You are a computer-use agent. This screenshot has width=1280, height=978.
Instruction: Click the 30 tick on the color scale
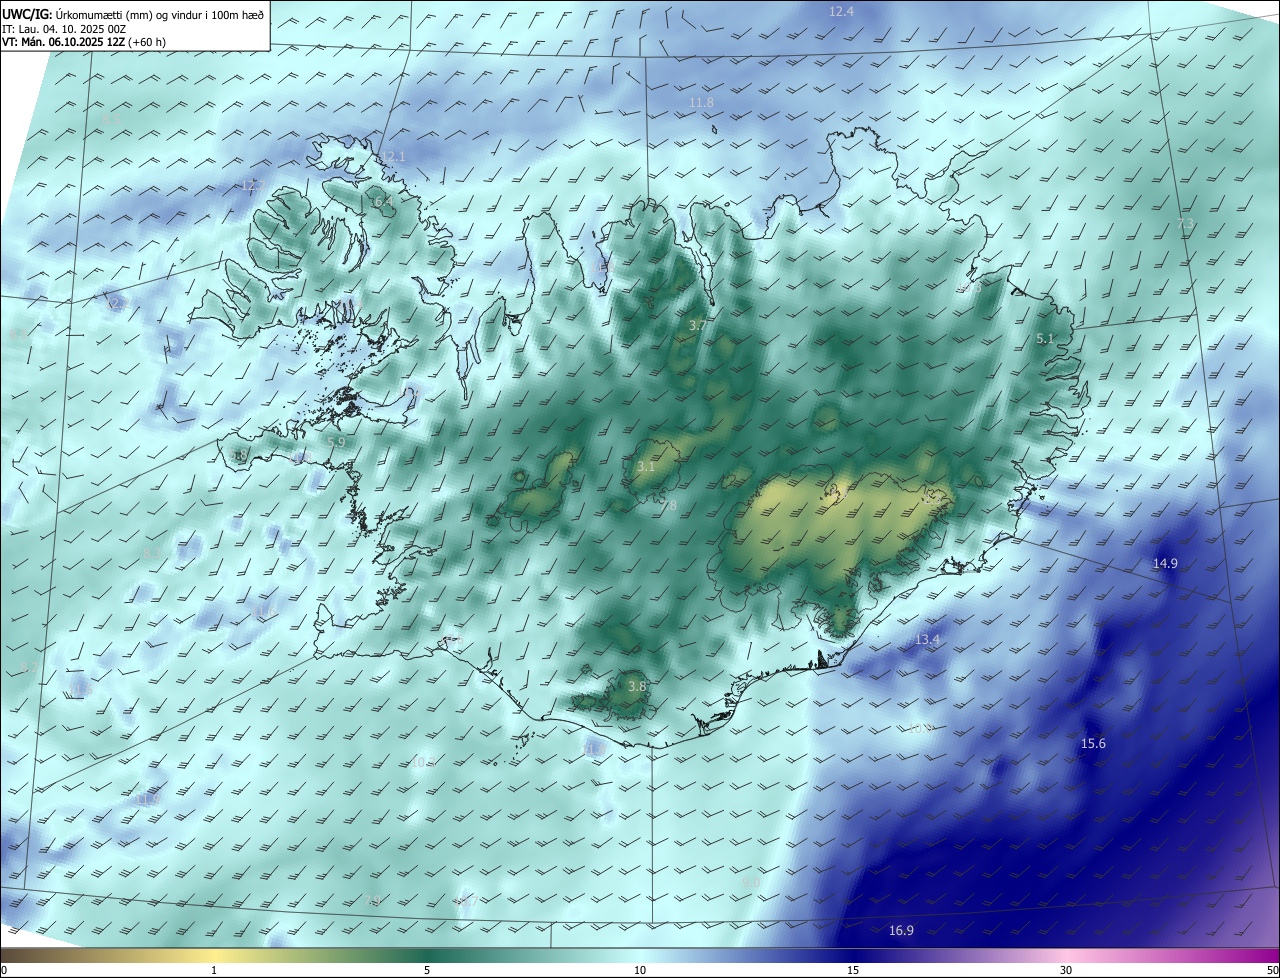coord(1066,970)
